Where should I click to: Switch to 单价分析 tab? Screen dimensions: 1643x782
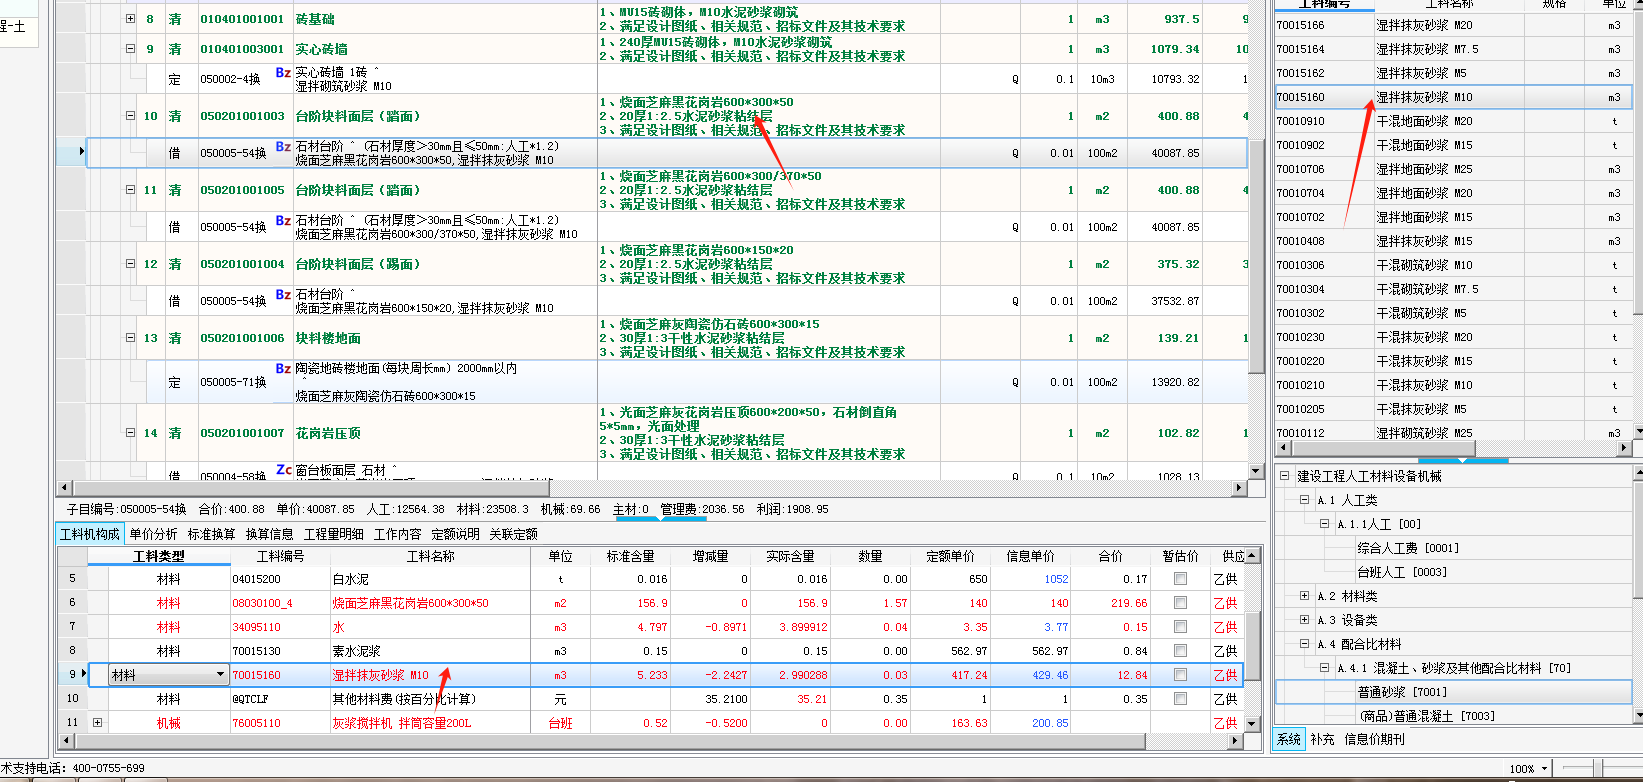(154, 534)
